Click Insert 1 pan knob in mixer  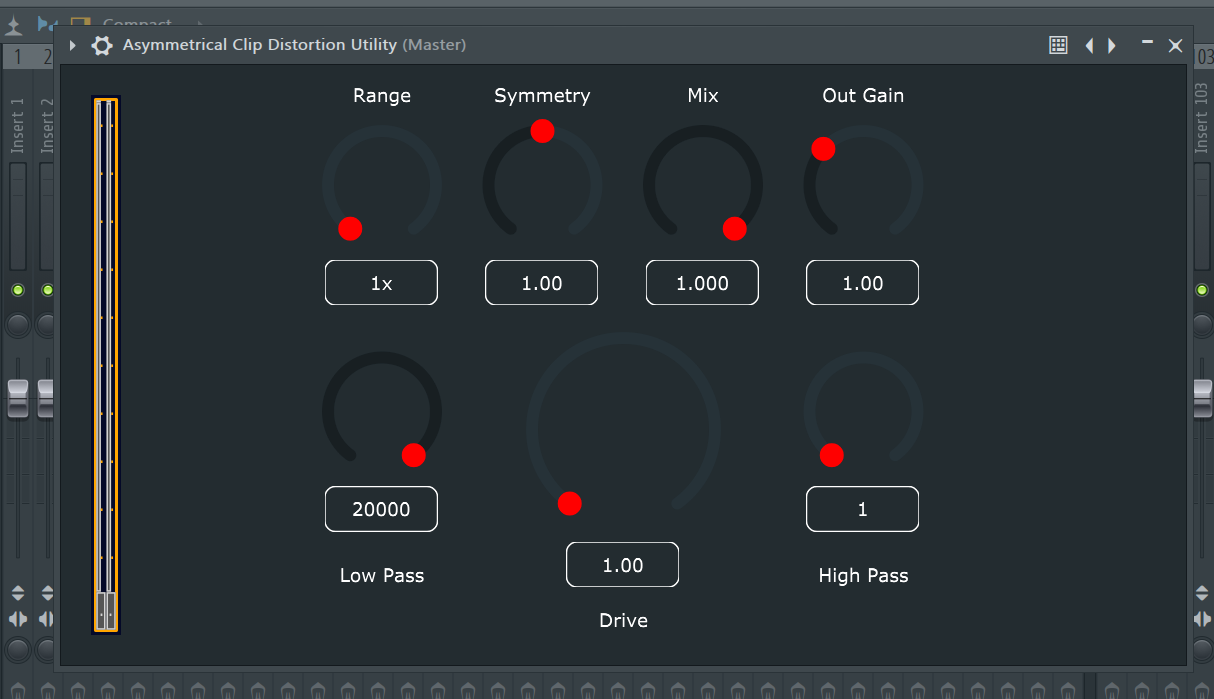18,326
